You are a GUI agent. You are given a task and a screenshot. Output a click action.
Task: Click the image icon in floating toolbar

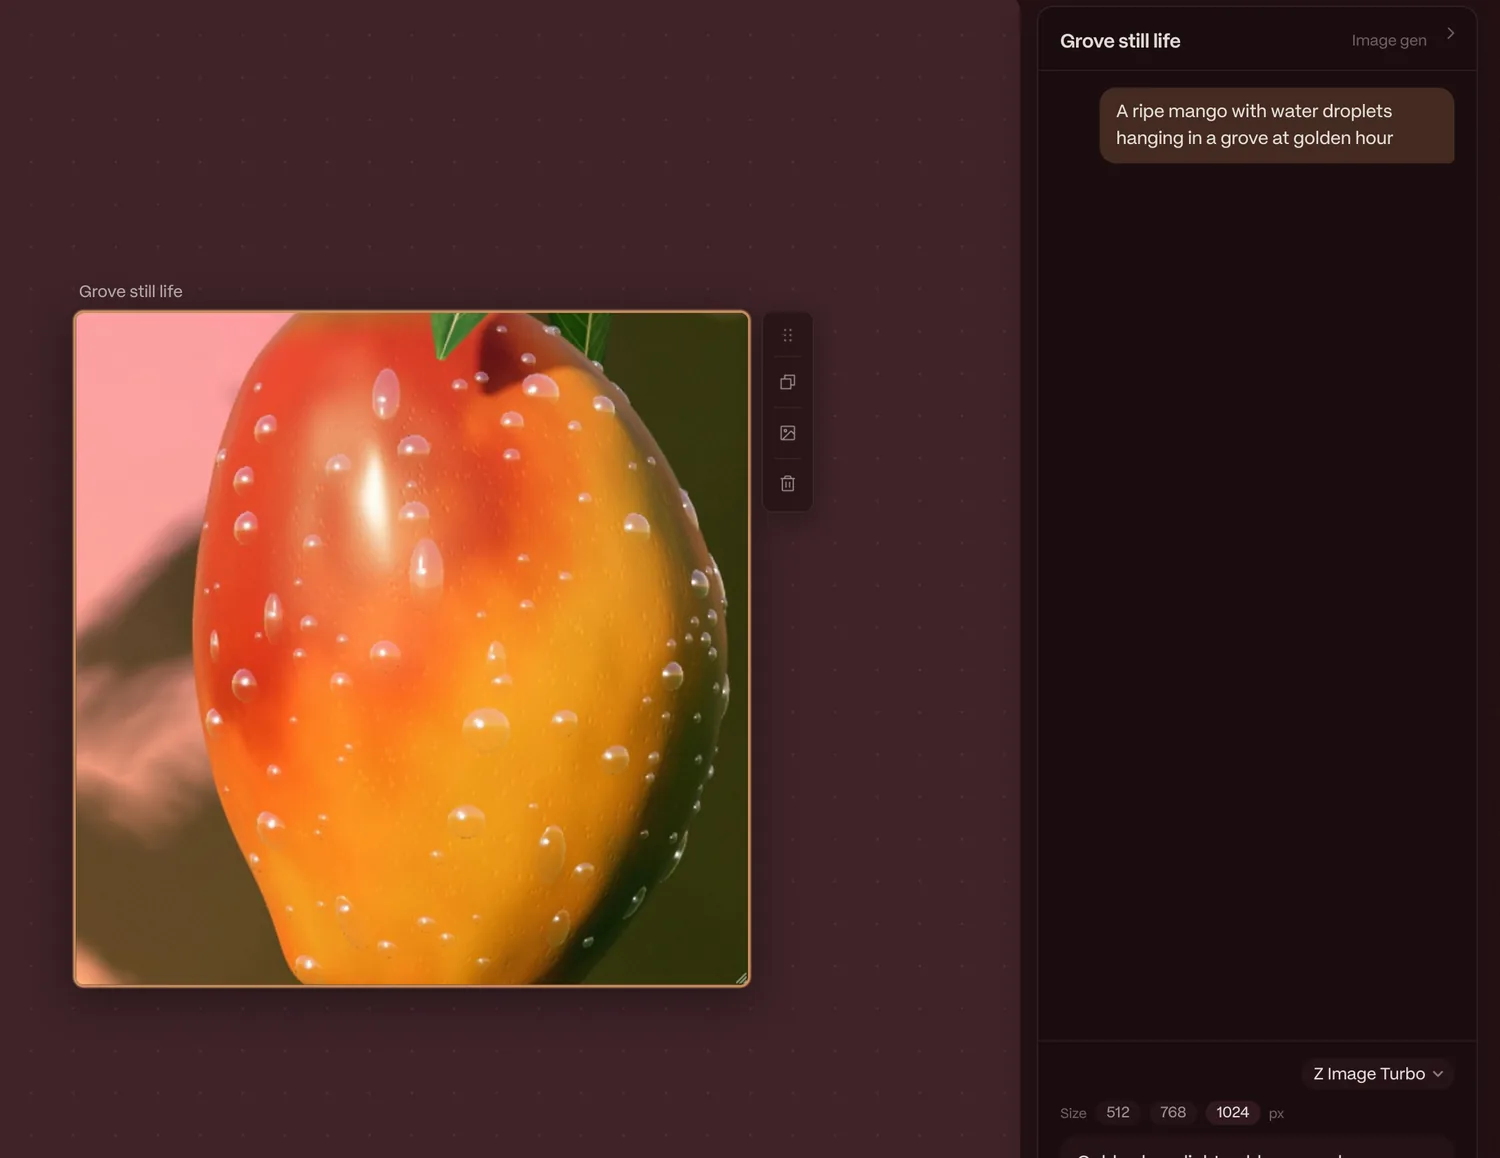tap(788, 433)
